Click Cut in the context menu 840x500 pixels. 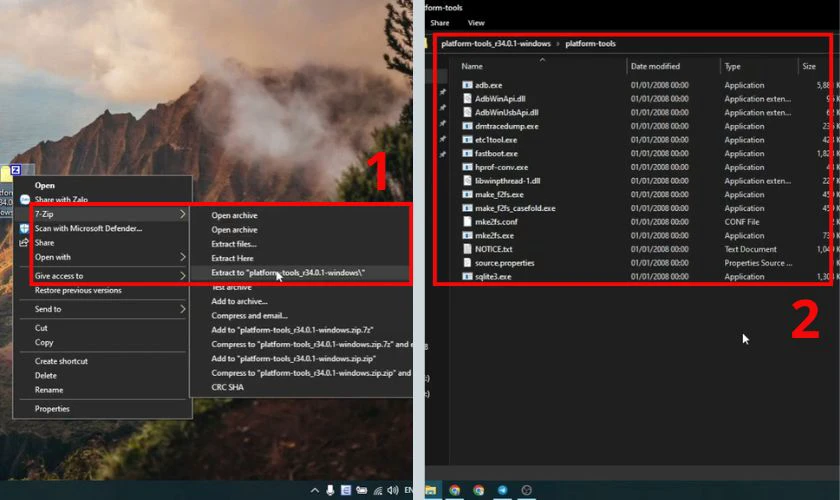41,328
